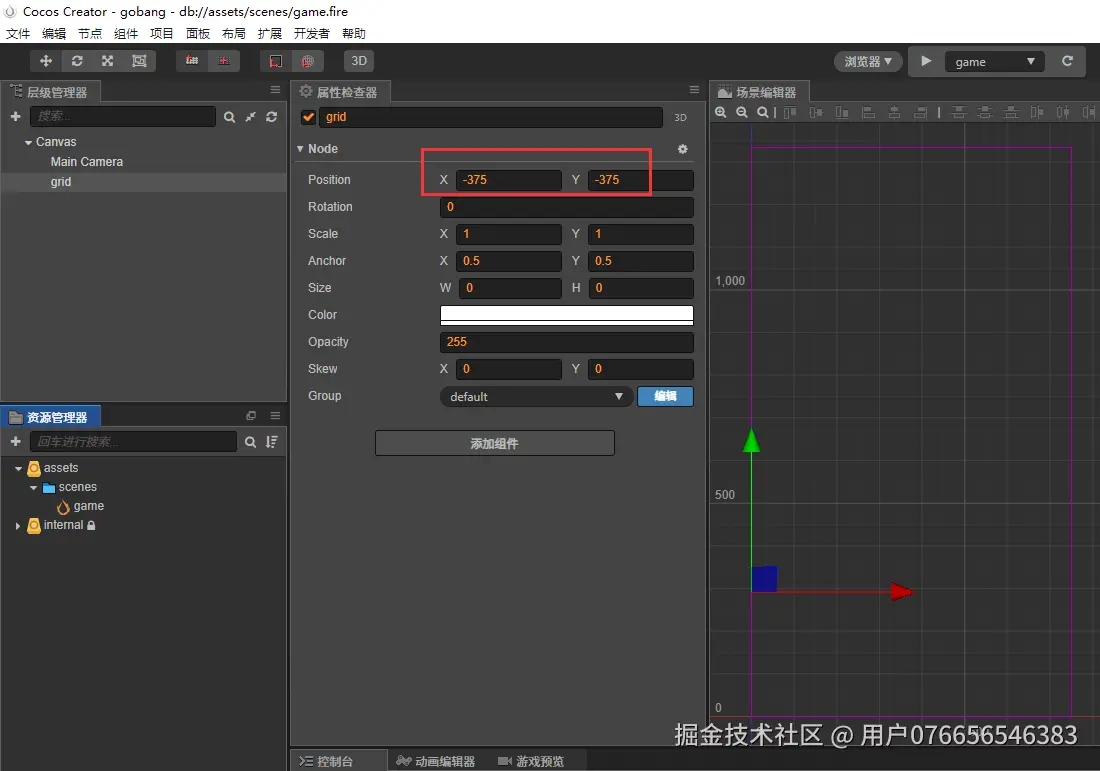Distribute nodes by bottom edges
1100x771 pixels.
(x=1011, y=112)
